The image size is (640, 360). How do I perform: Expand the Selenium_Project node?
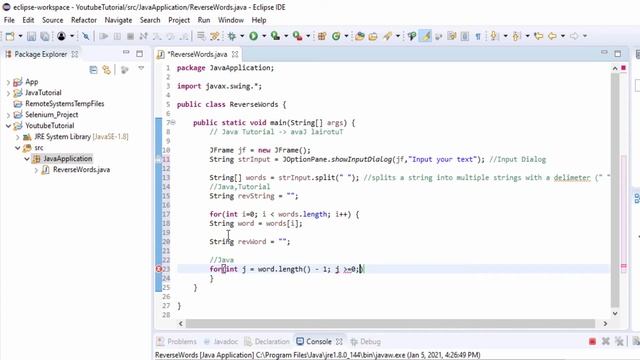(x=8, y=115)
